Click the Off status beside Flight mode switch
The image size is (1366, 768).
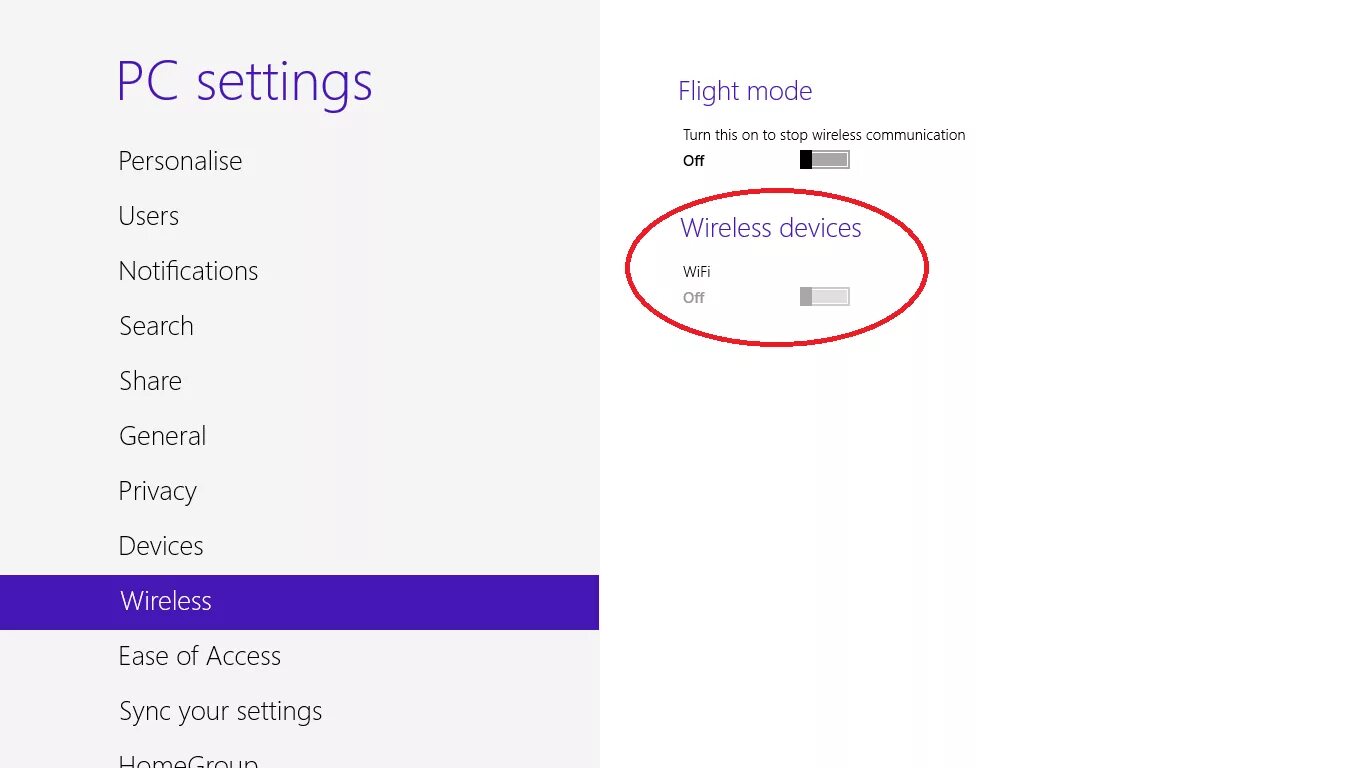coord(694,161)
